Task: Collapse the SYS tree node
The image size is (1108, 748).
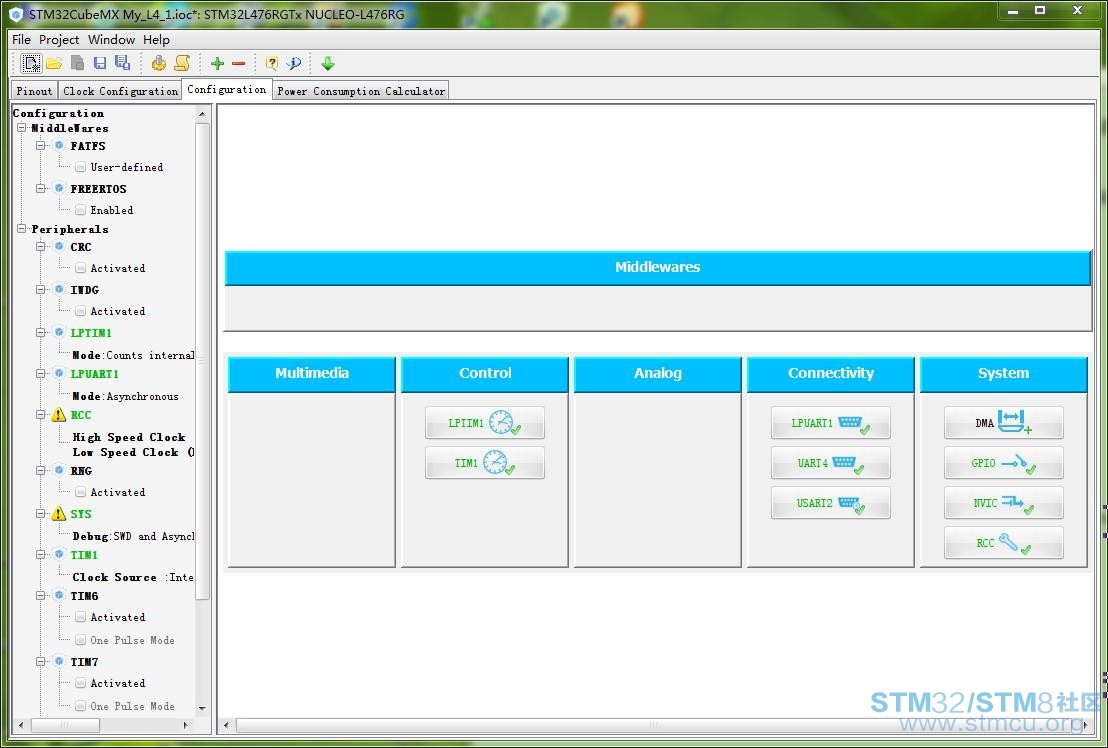Action: tap(41, 513)
